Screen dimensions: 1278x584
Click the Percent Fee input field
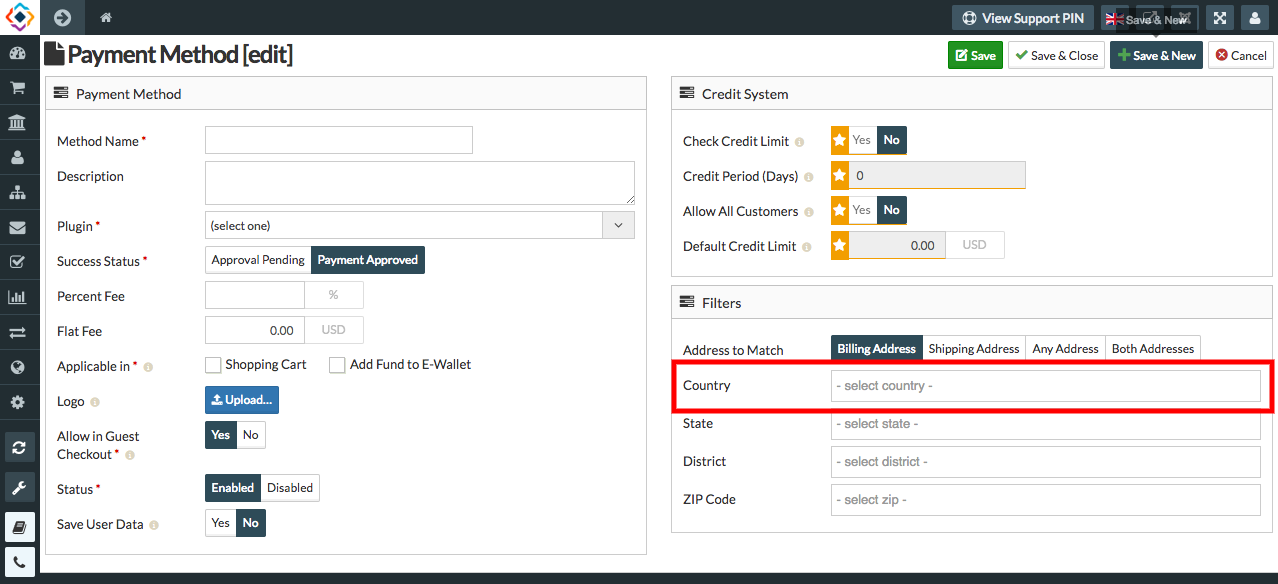click(x=255, y=295)
